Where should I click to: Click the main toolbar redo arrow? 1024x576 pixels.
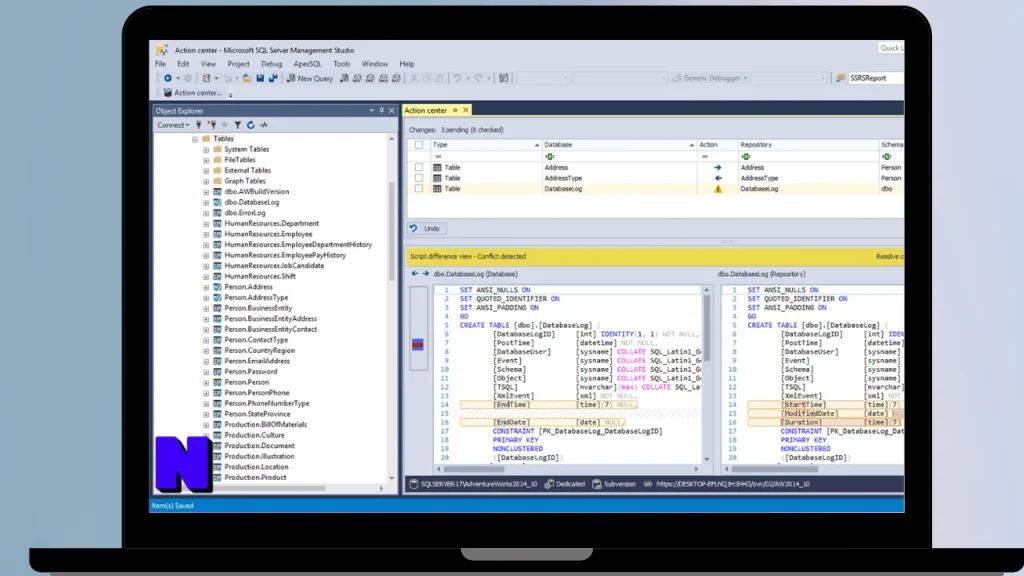tap(478, 78)
